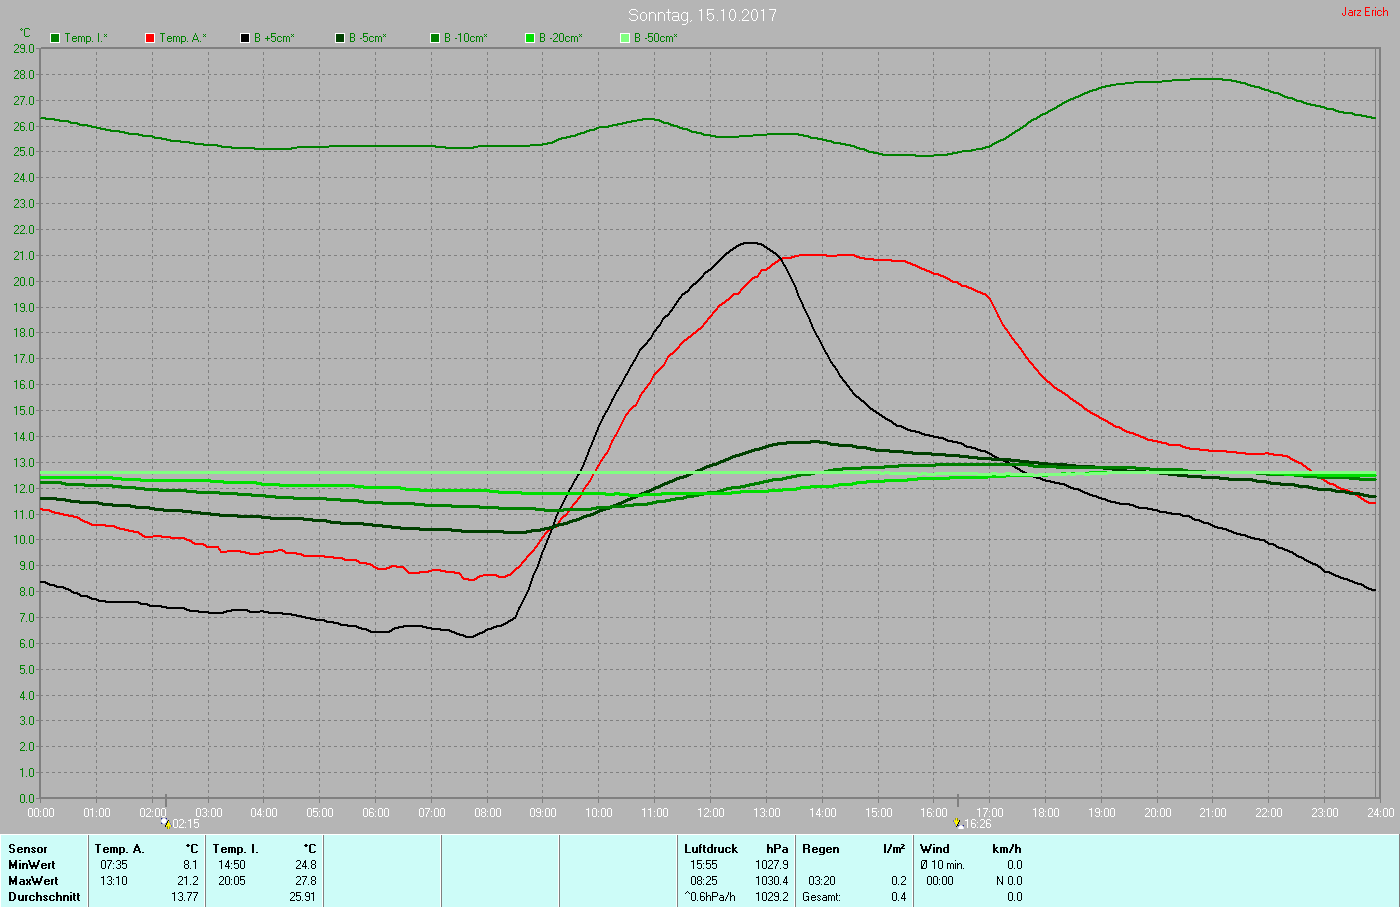Screen dimensions: 1400x907
Task: Click the 'MinWert' row label
Action: pyautogui.click(x=32, y=865)
